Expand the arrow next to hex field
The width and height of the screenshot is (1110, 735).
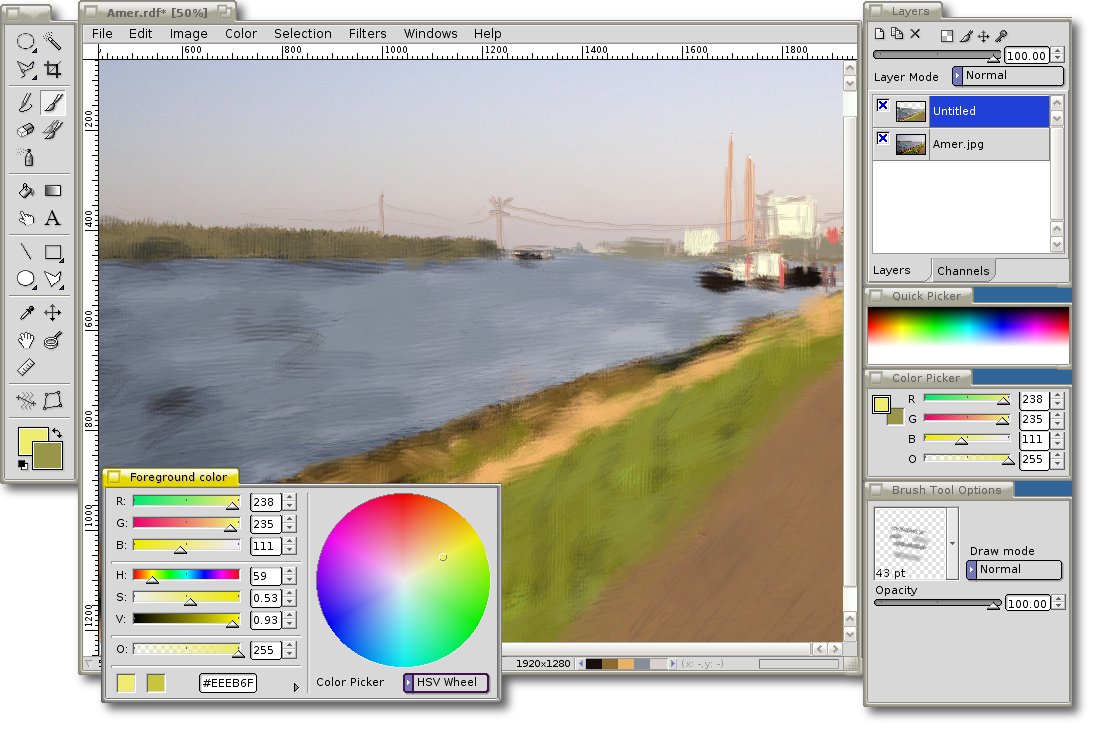tap(296, 687)
